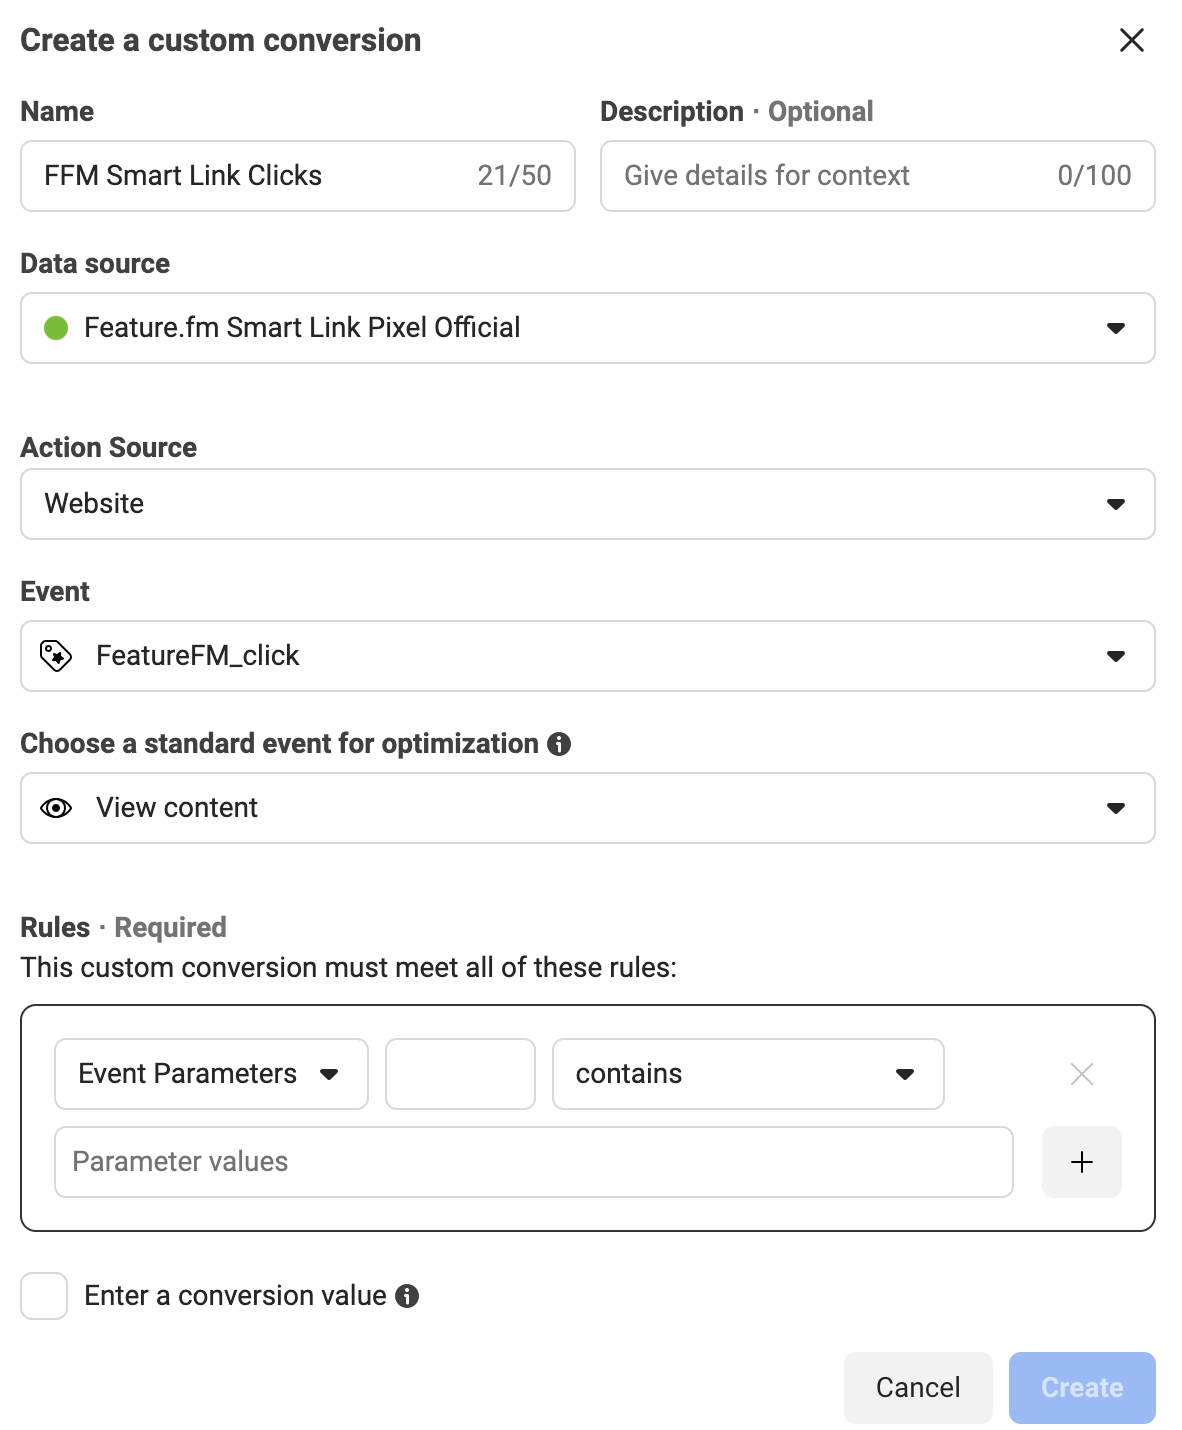
Task: Close the custom conversion dialog
Action: tap(1131, 40)
